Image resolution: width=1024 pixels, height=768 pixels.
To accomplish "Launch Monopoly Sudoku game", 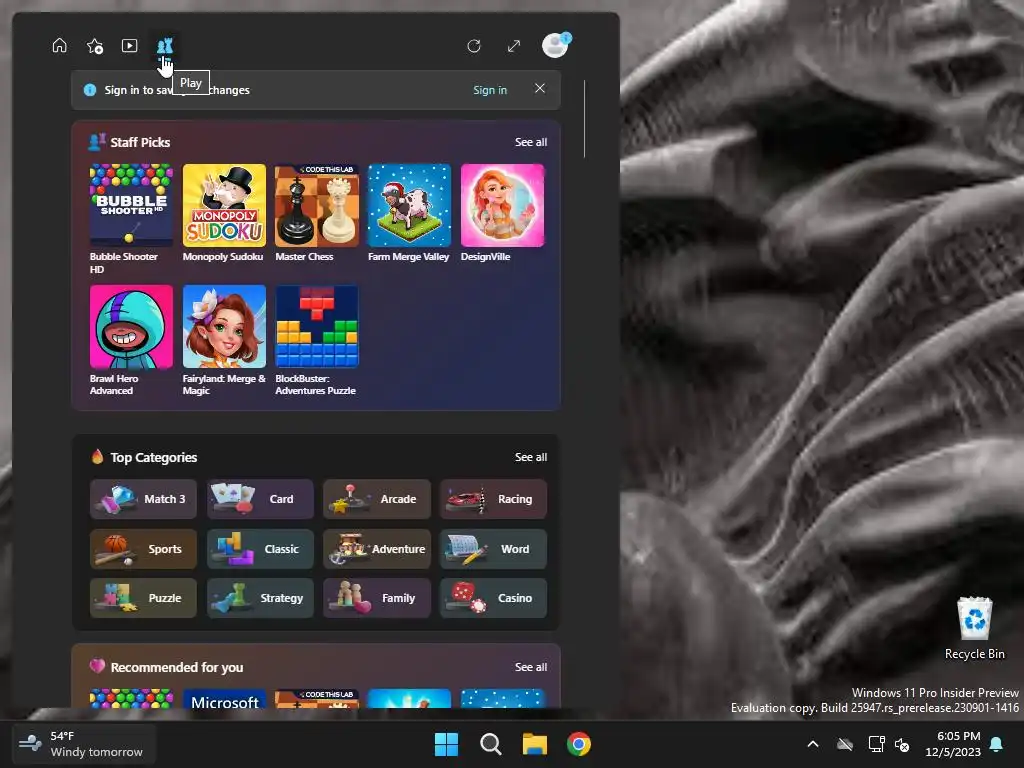I will 224,213.
